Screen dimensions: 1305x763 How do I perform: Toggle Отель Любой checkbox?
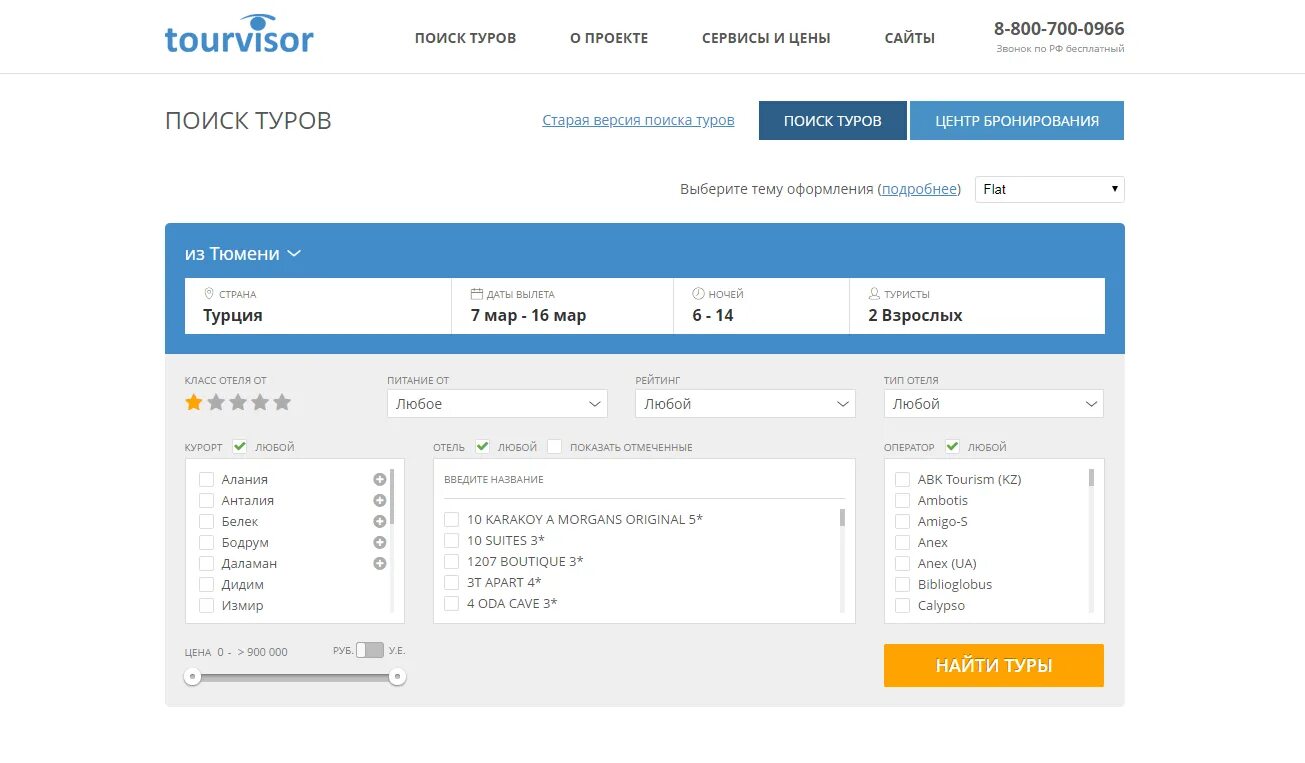[482, 447]
